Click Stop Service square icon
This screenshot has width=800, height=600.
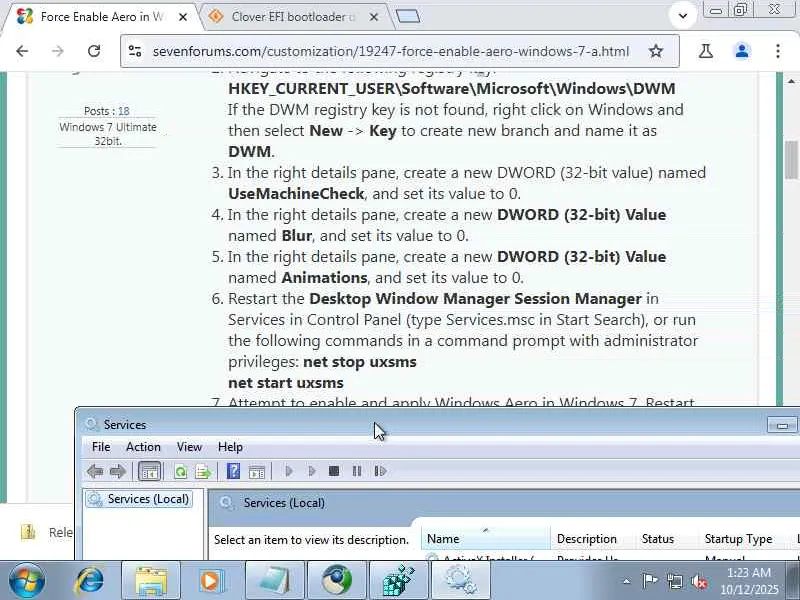tap(334, 471)
